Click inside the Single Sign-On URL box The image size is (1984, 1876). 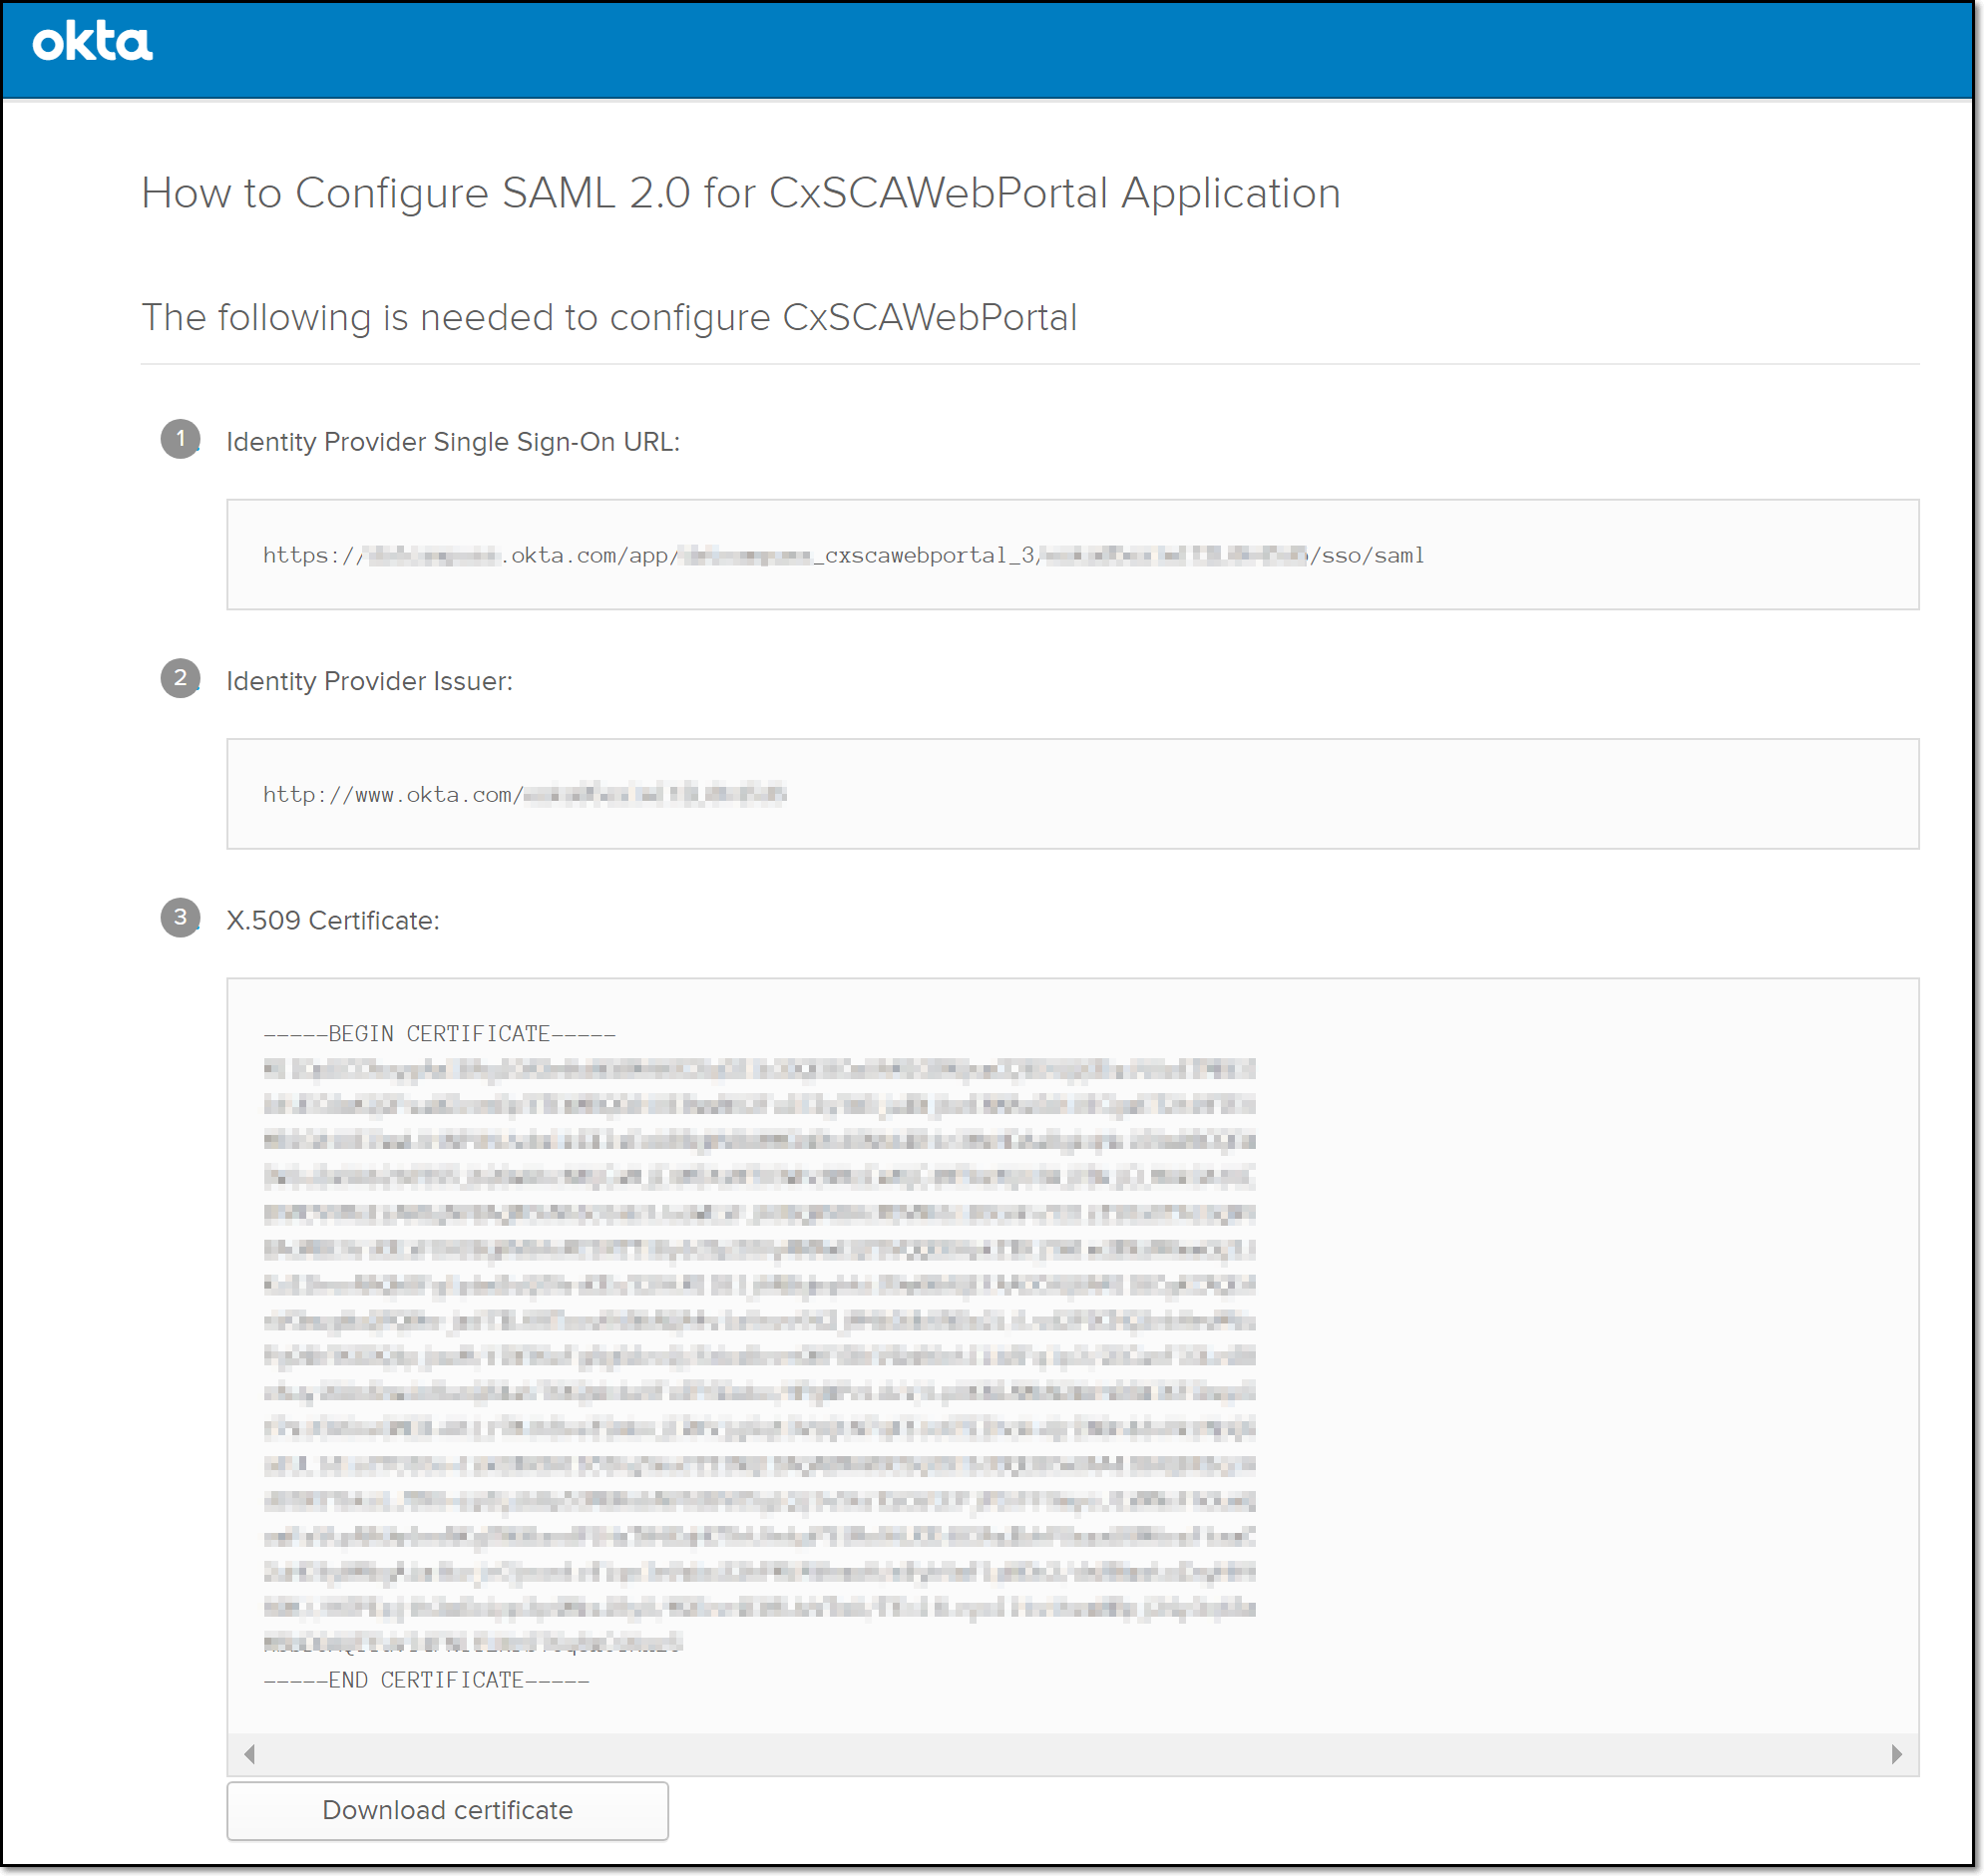click(x=1072, y=554)
